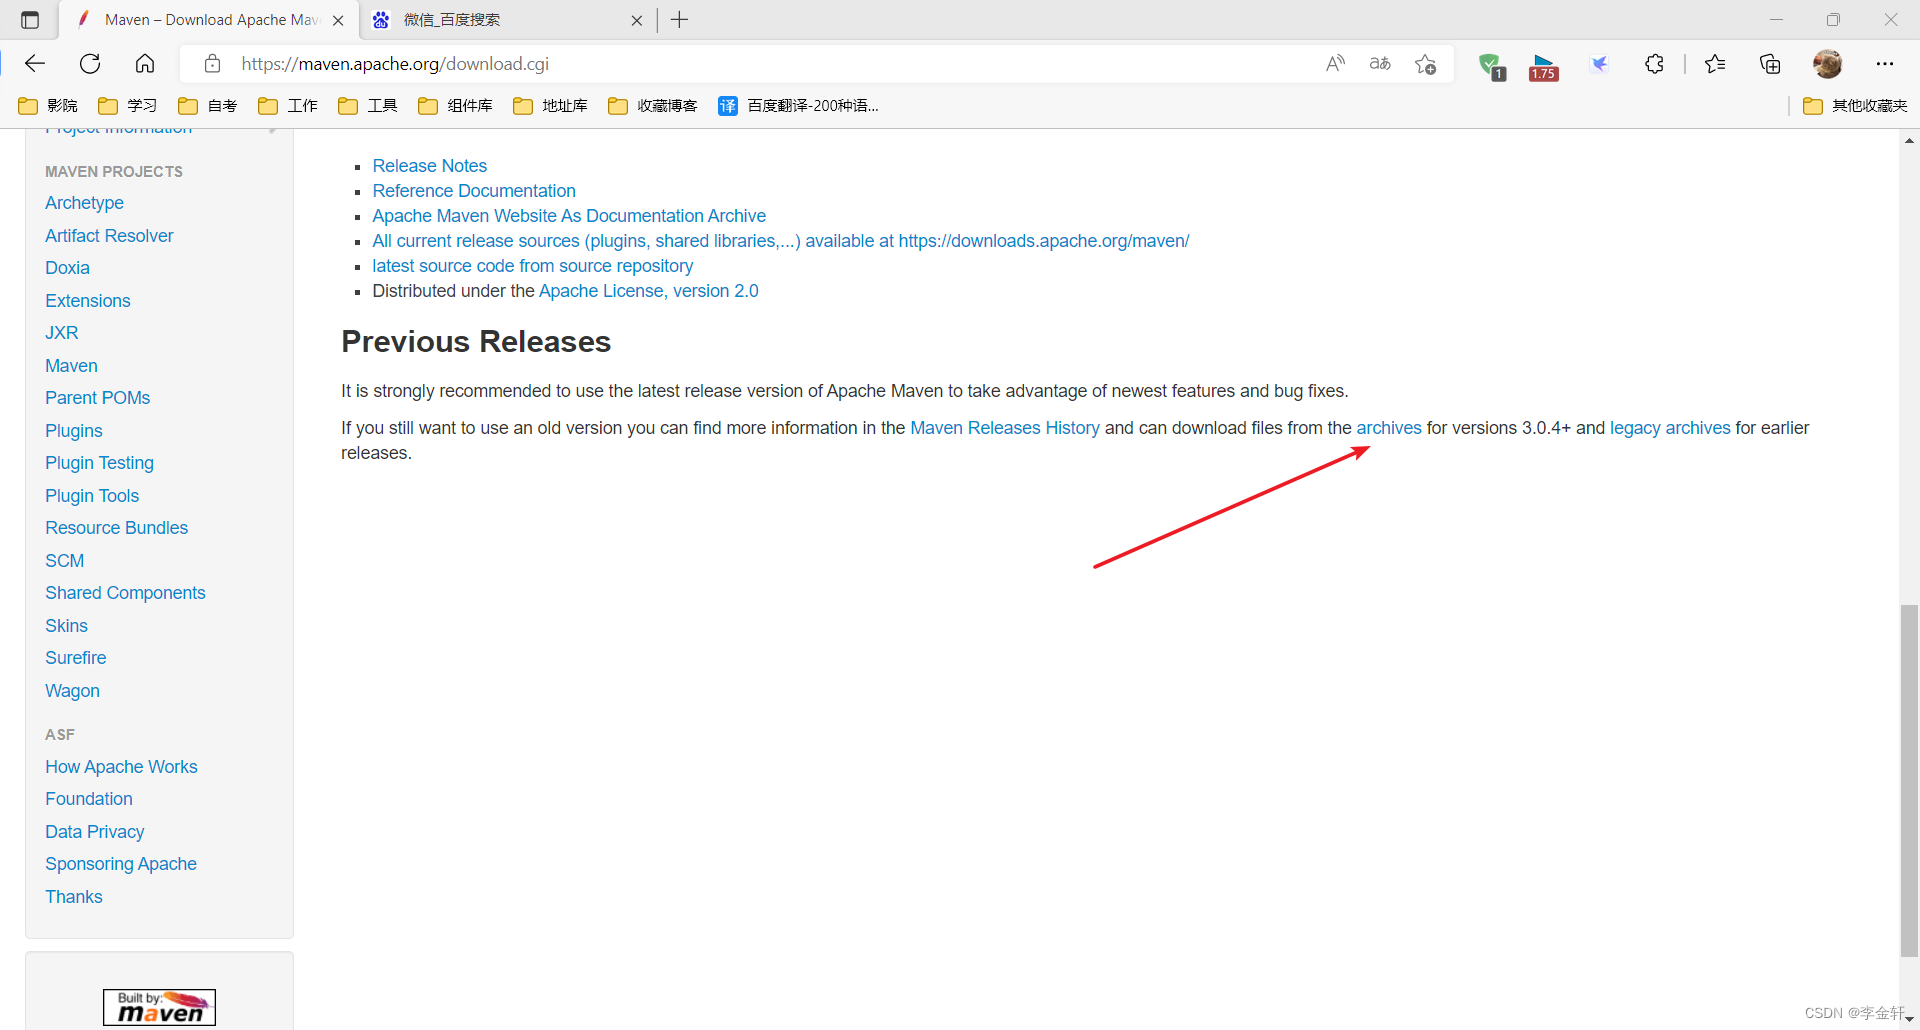View site info lock icon
The image size is (1920, 1030).
[212, 64]
